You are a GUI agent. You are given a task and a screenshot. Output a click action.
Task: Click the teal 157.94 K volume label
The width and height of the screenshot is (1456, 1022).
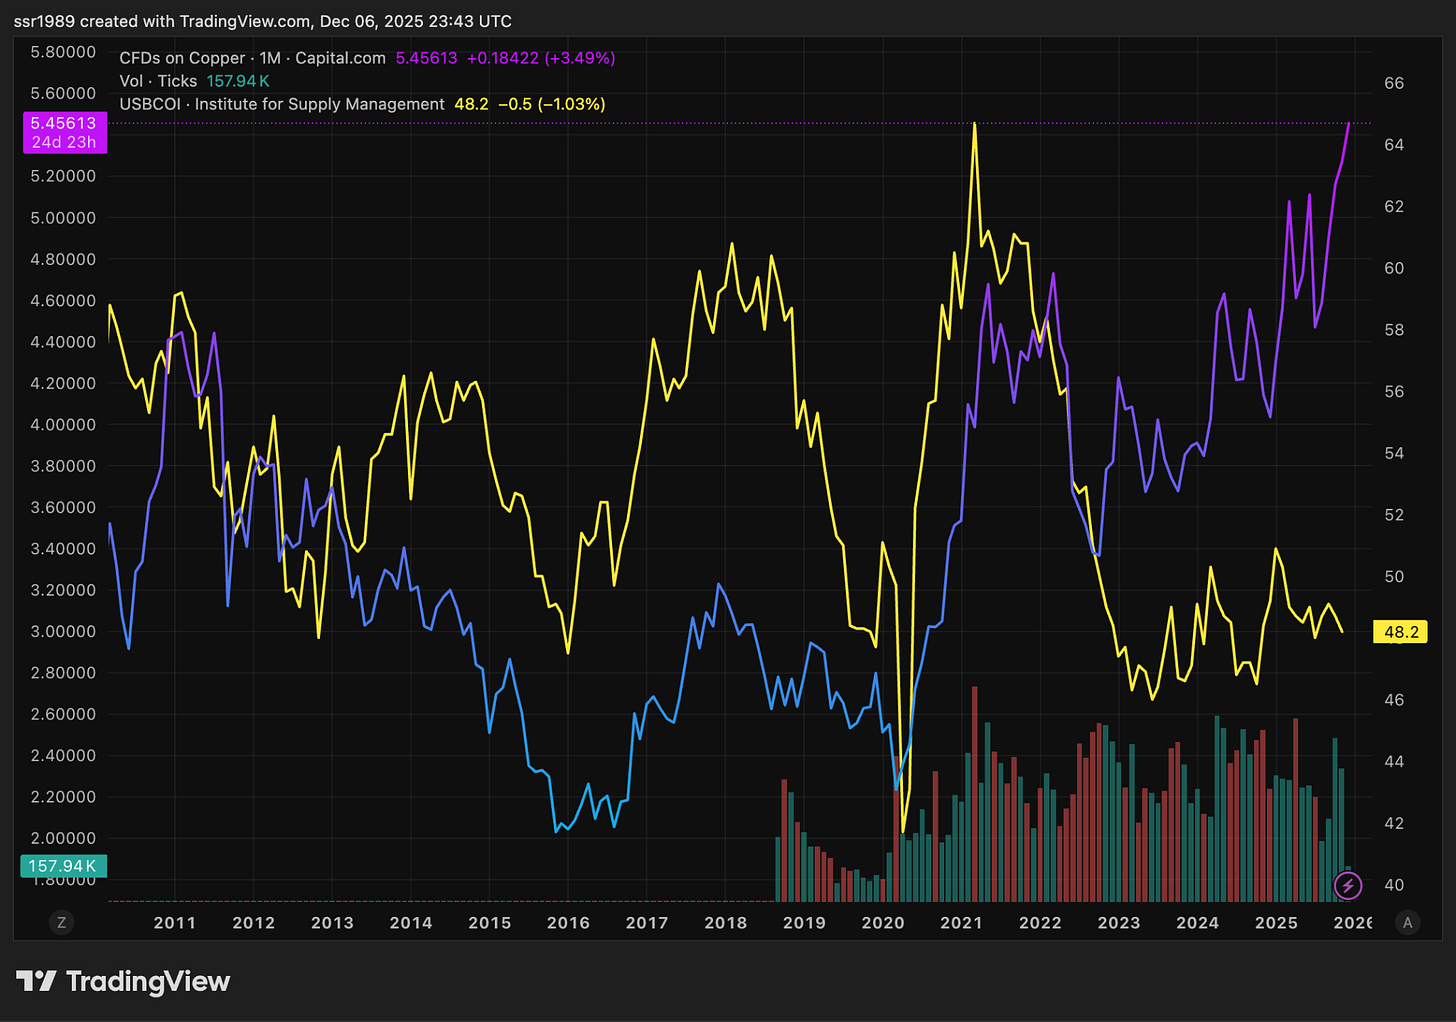62,866
